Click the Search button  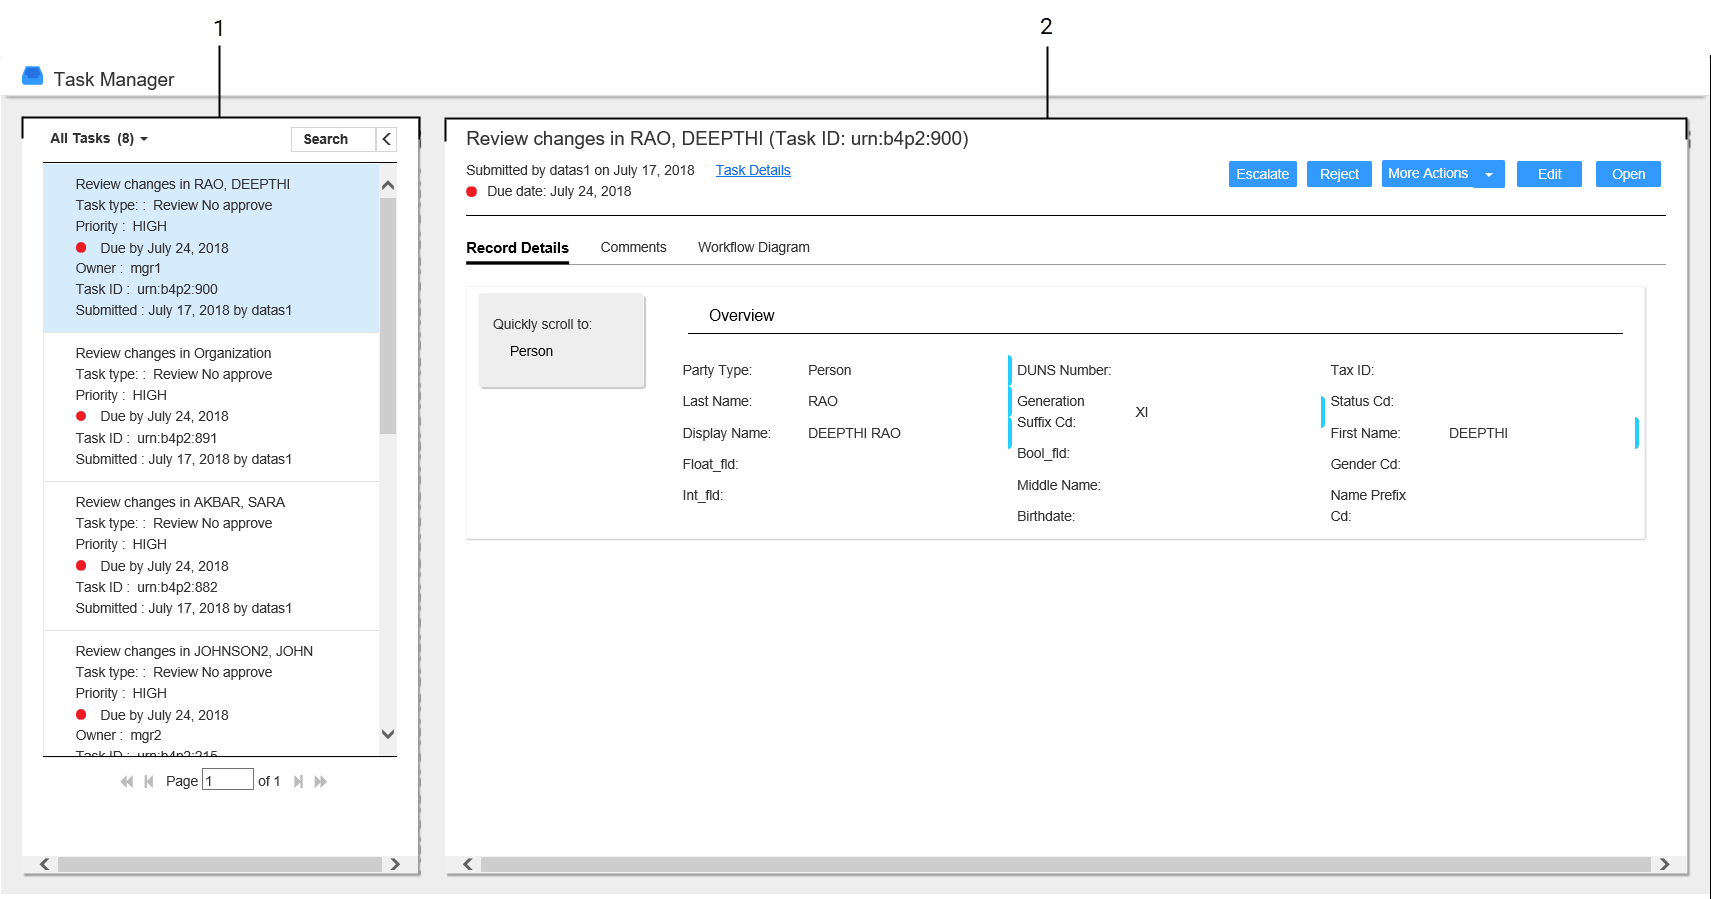pyautogui.click(x=333, y=139)
